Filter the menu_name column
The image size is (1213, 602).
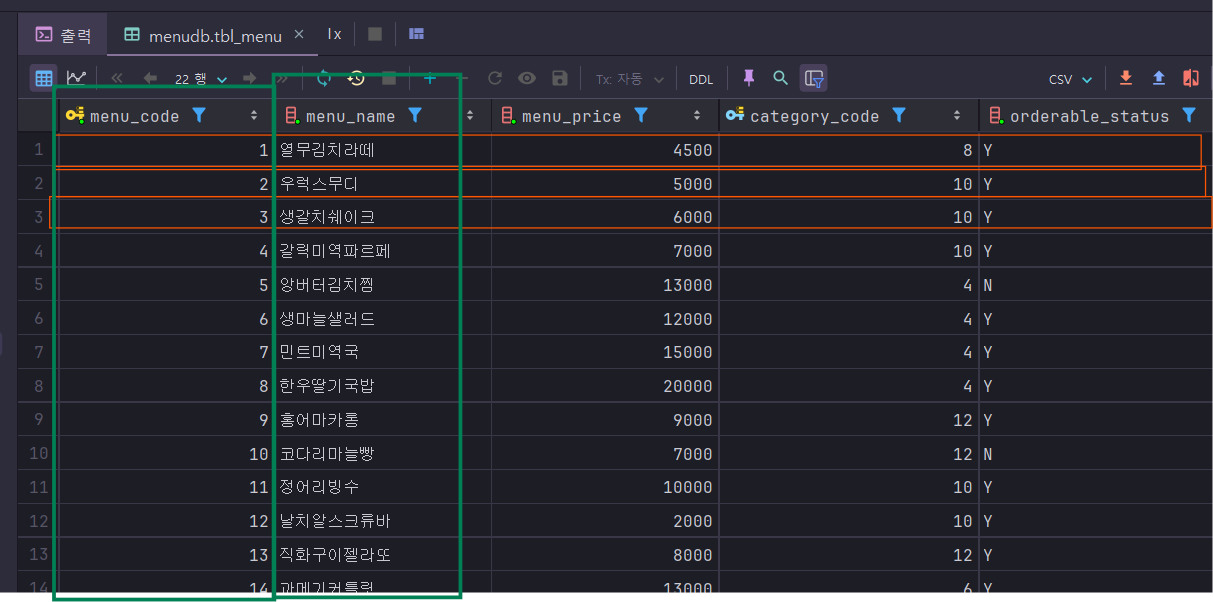pos(415,115)
